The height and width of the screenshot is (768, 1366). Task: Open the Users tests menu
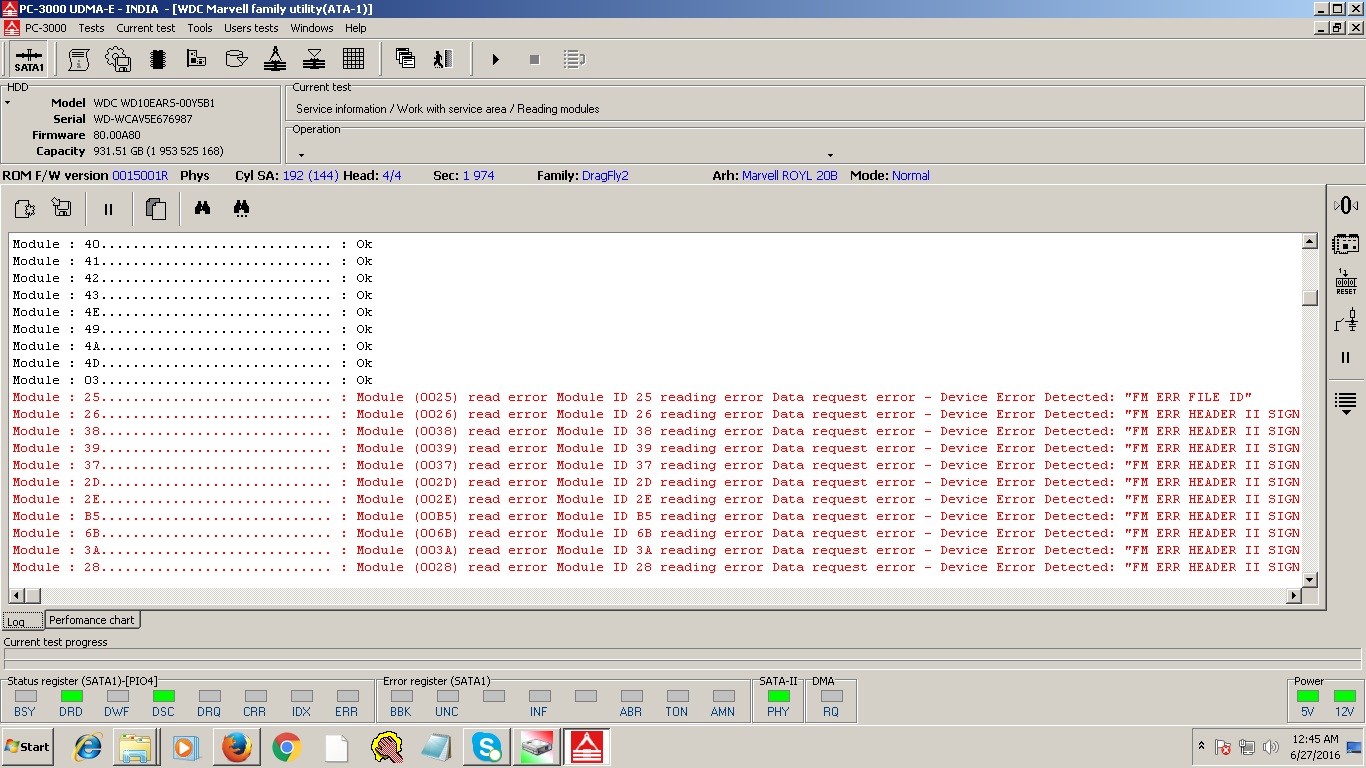click(x=251, y=28)
